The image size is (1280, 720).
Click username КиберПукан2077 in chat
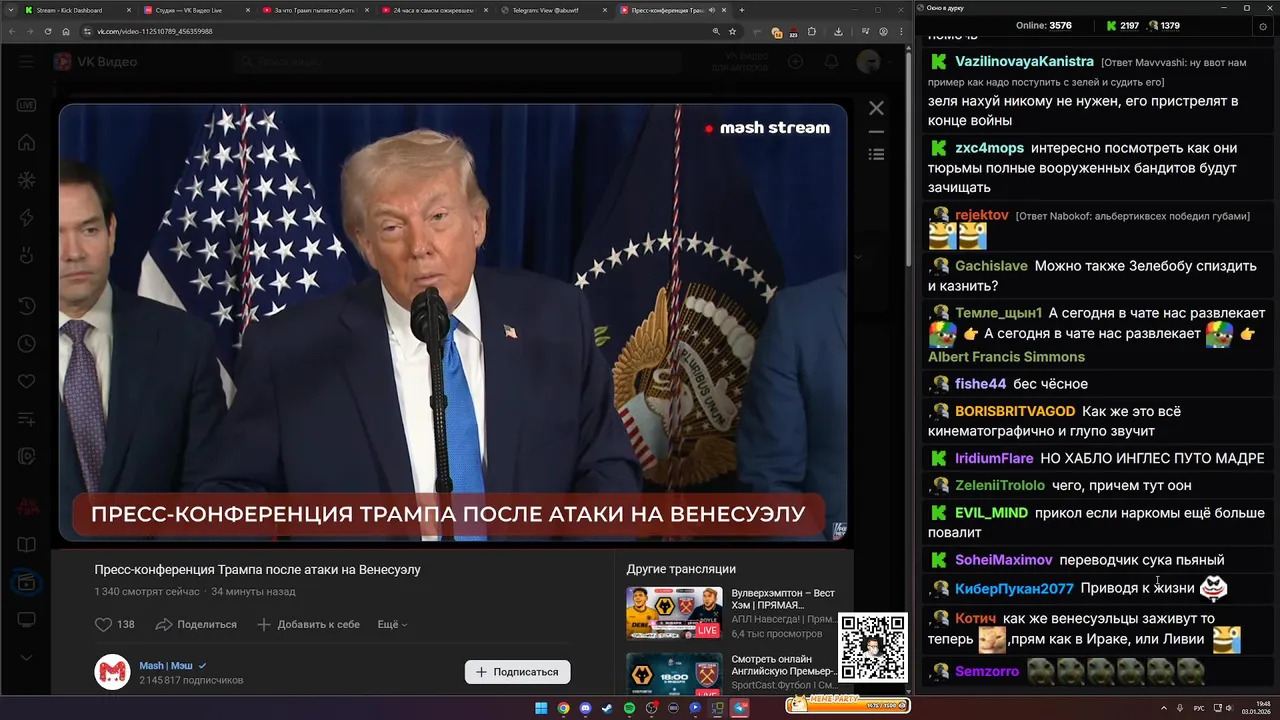tap(1014, 588)
